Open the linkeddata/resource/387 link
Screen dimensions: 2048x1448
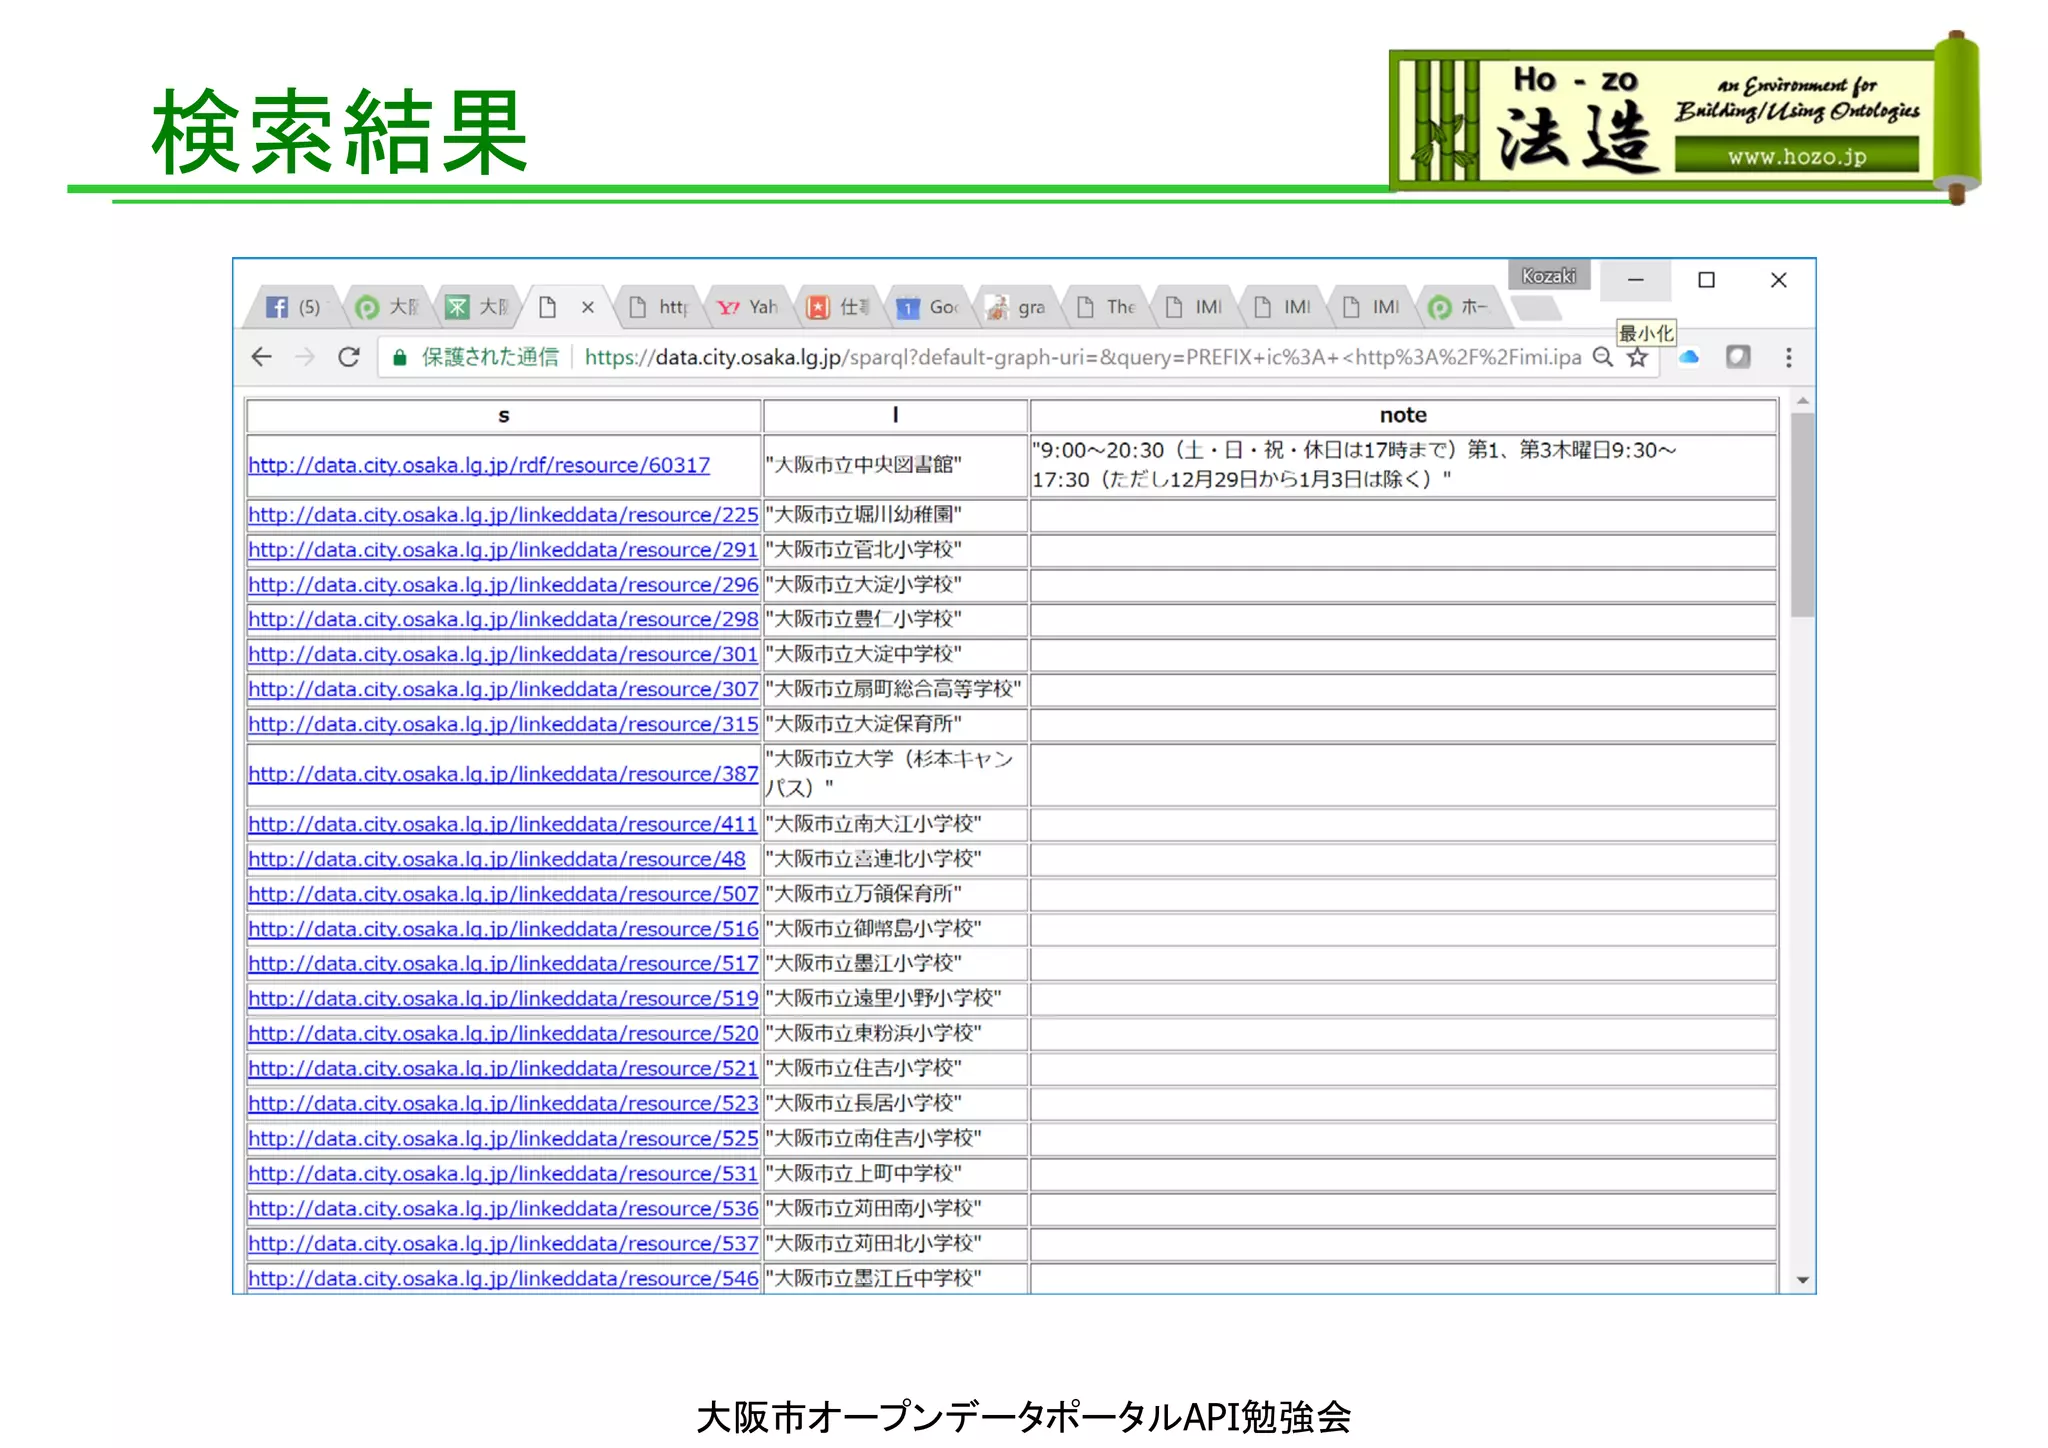[x=503, y=774]
